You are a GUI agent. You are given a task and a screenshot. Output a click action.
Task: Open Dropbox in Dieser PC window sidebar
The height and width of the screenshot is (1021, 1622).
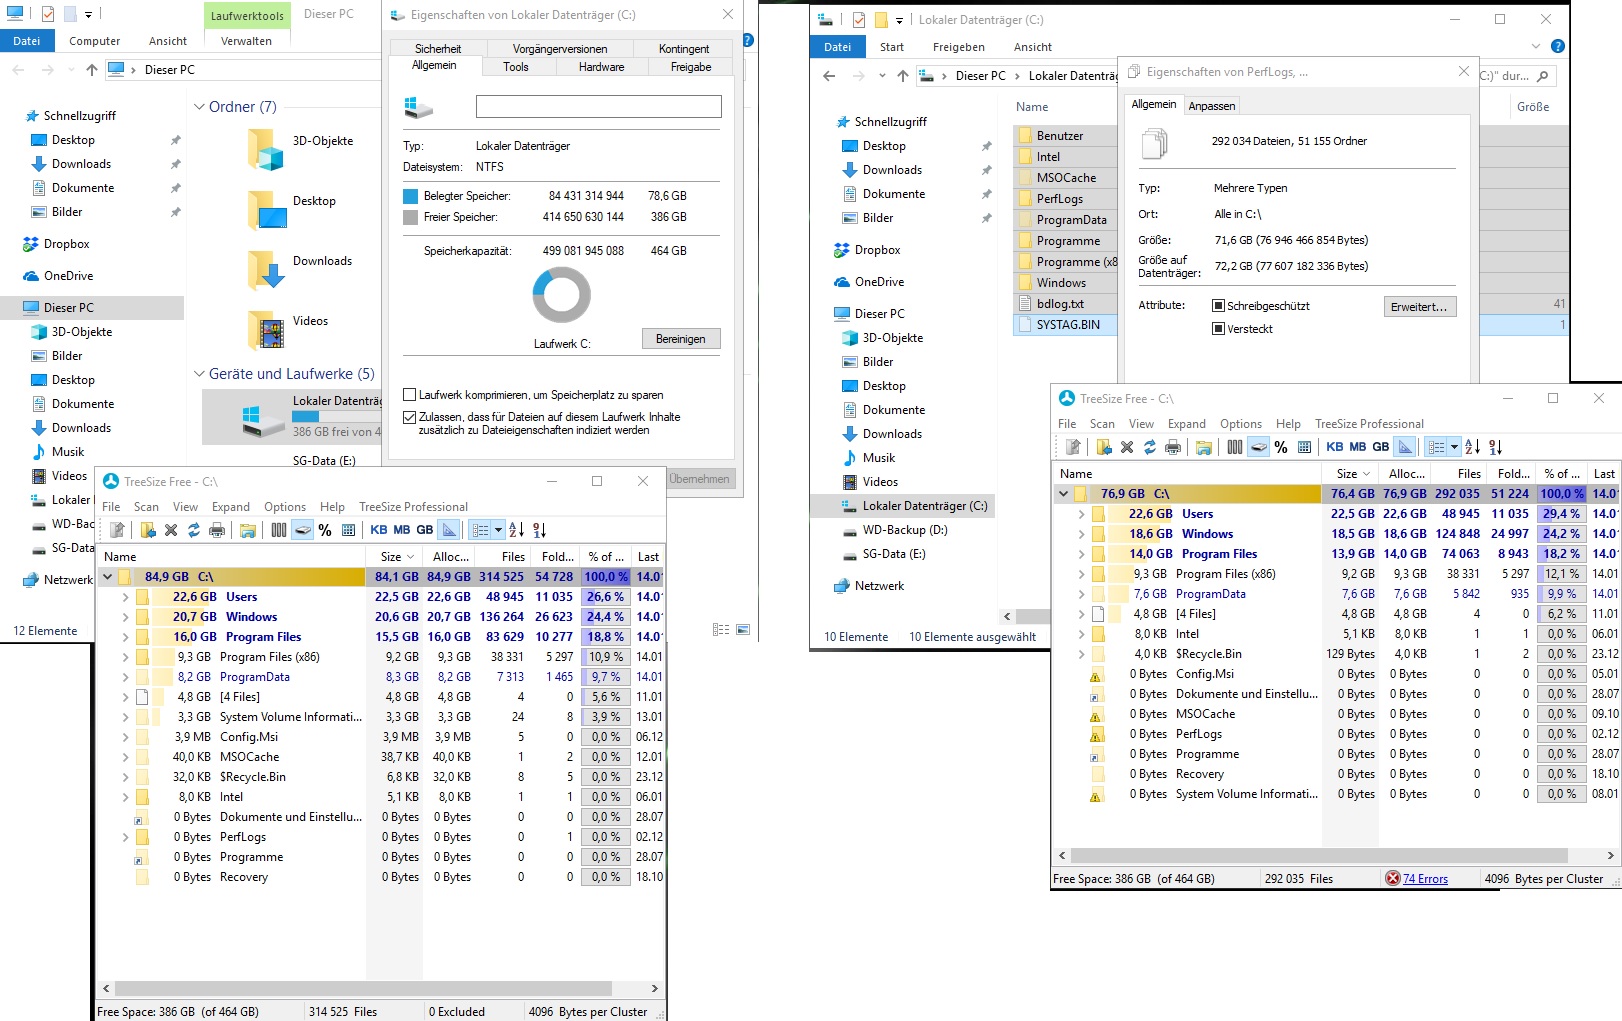(66, 244)
